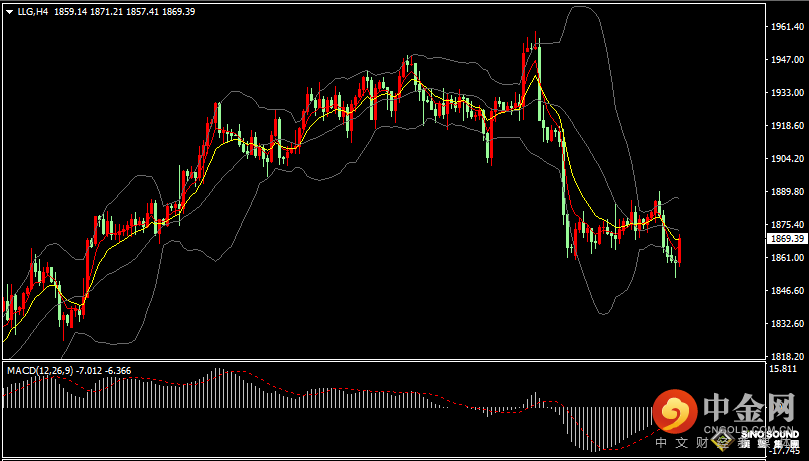
Task: Click the -17.745 MACD scale value
Action: (784, 450)
